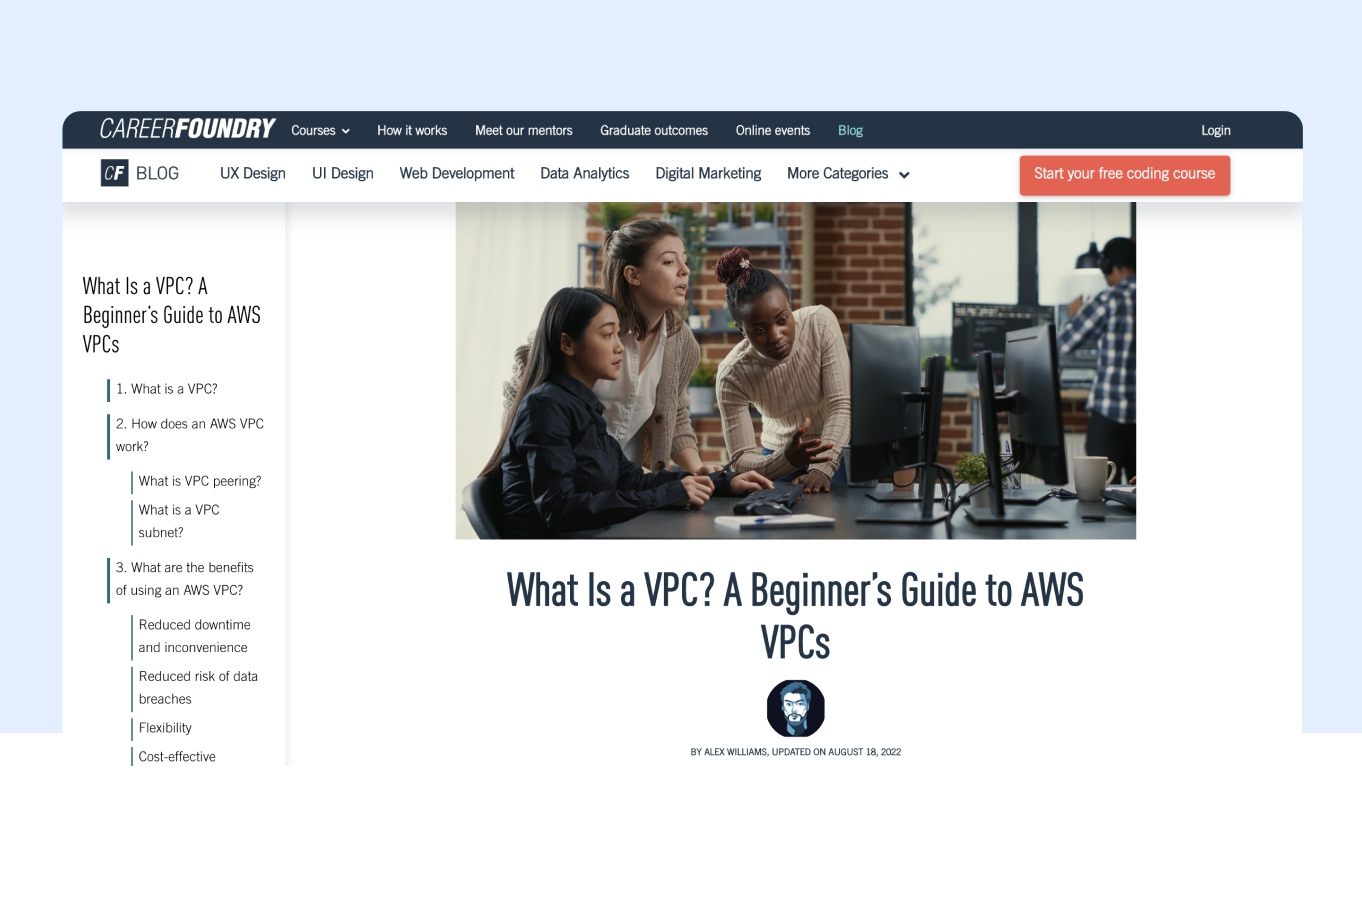1362x920 pixels.
Task: Visit the Meet our mentors page
Action: (524, 130)
